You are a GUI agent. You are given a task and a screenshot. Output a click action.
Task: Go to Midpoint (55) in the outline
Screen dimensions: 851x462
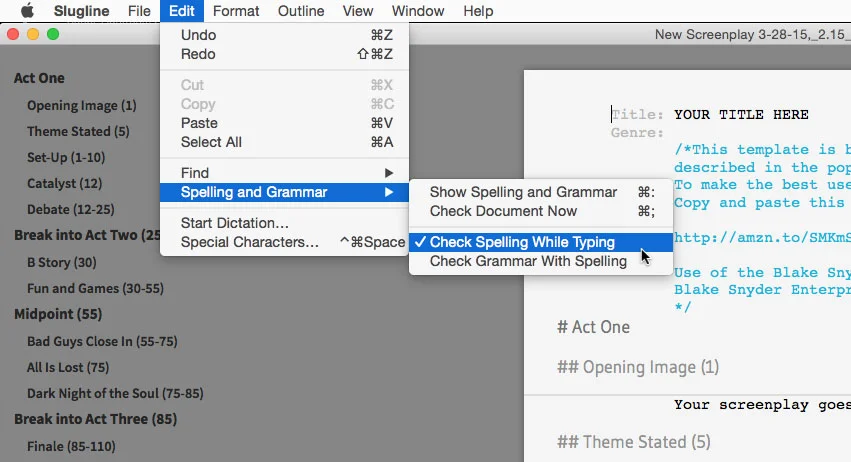(58, 314)
